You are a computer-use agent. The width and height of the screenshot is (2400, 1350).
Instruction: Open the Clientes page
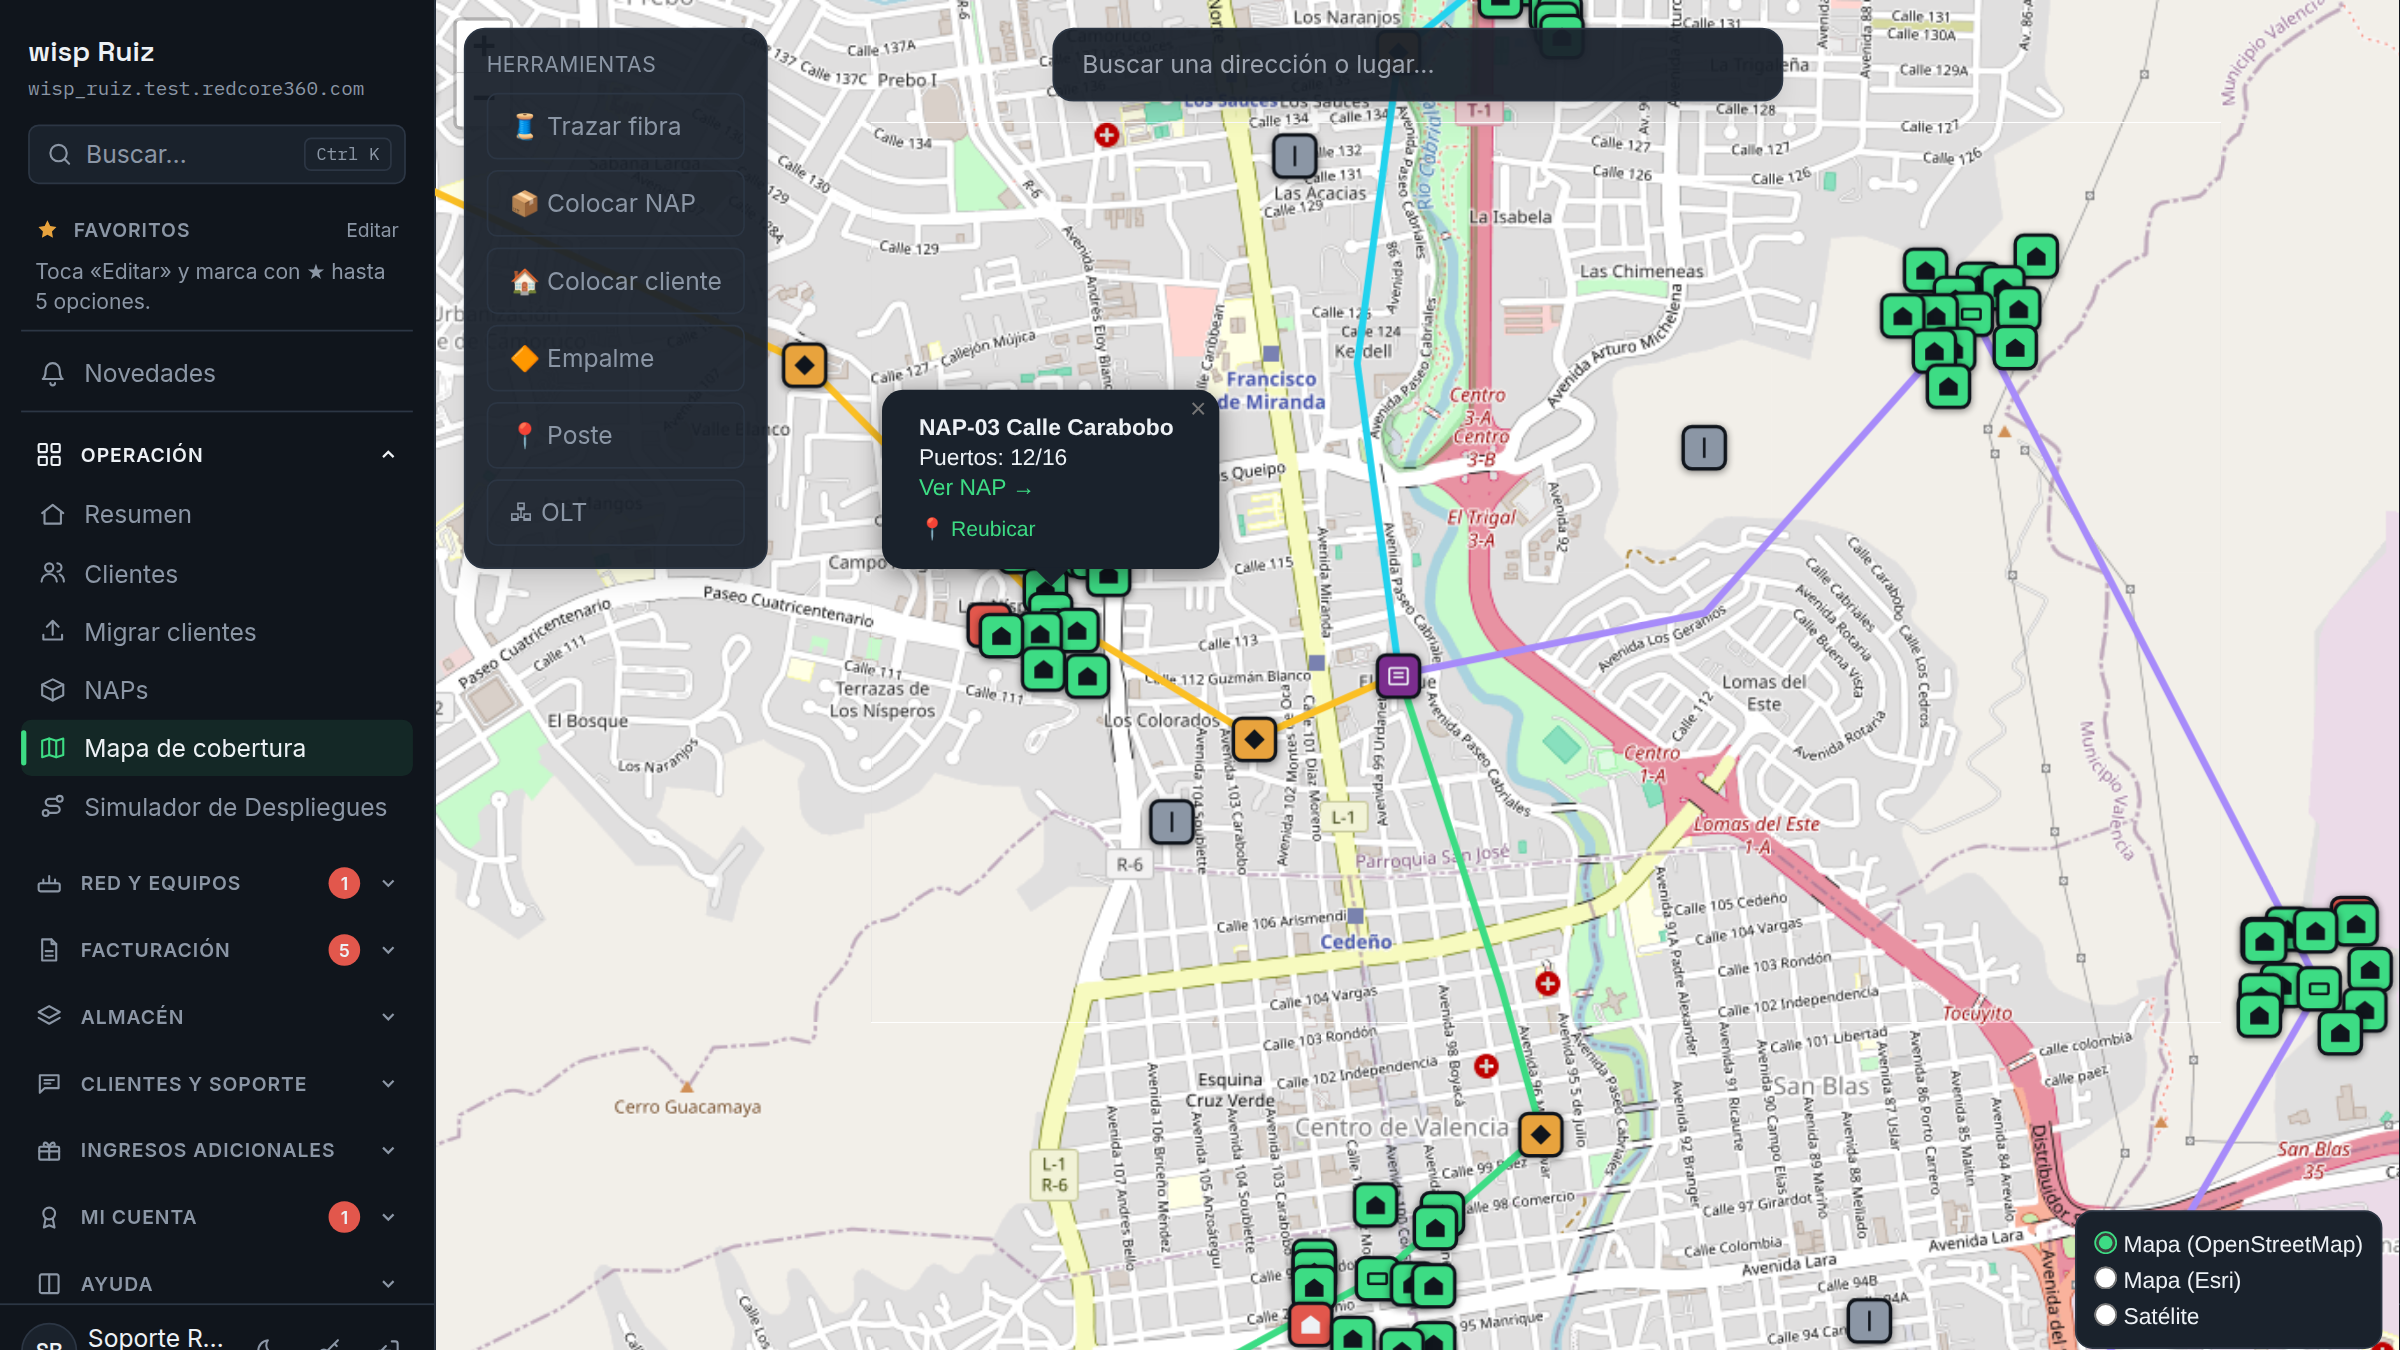coord(216,574)
